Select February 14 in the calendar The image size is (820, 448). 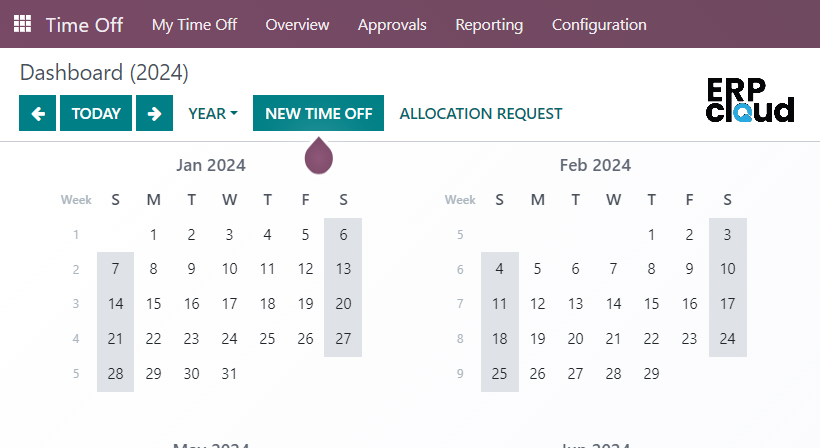[613, 304]
